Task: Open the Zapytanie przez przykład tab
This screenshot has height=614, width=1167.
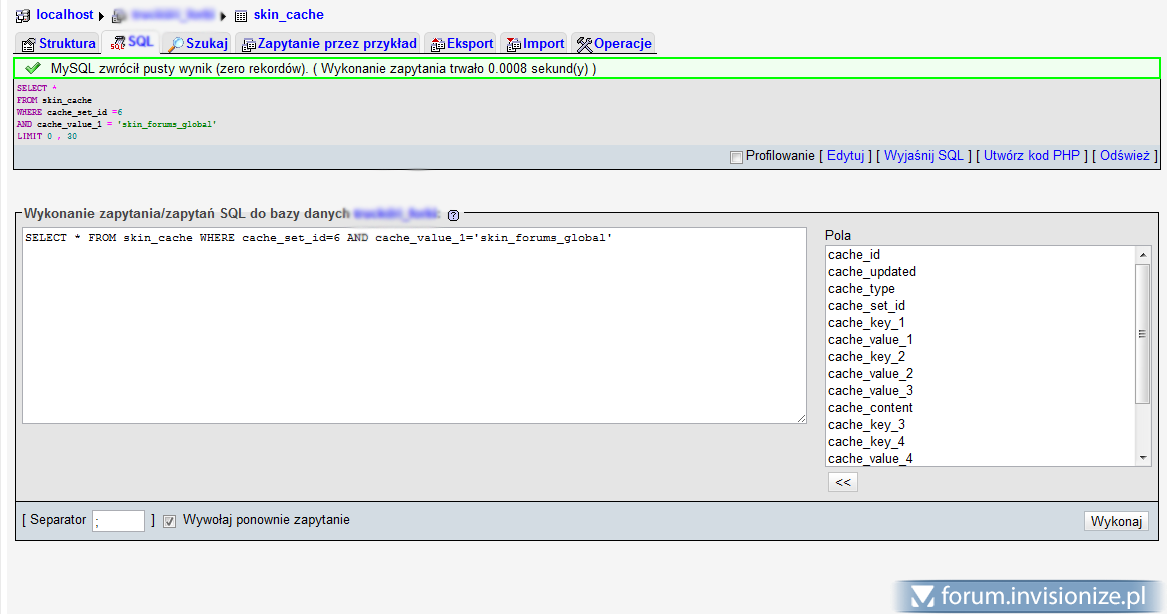Action: point(337,44)
